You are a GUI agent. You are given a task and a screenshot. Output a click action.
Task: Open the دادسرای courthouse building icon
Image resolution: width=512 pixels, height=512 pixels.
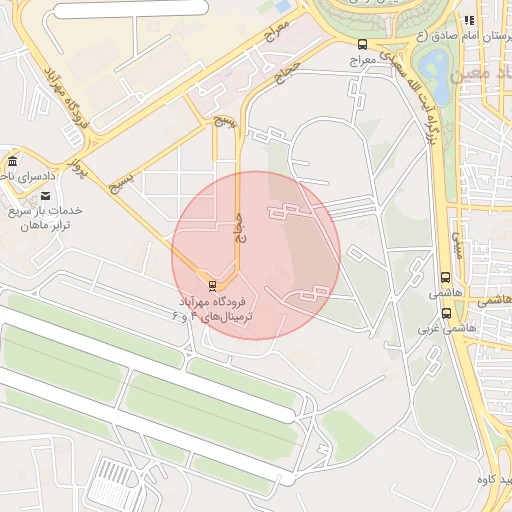pyautogui.click(x=13, y=161)
